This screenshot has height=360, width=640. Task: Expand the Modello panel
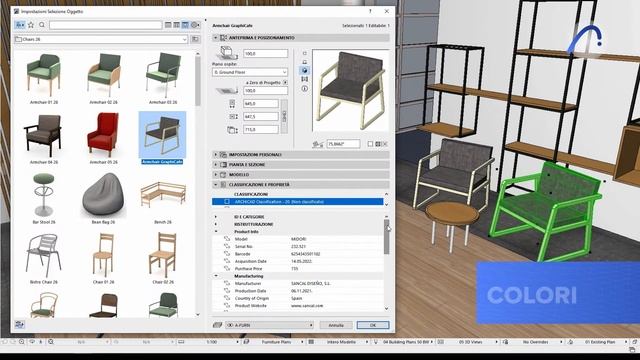pos(216,174)
